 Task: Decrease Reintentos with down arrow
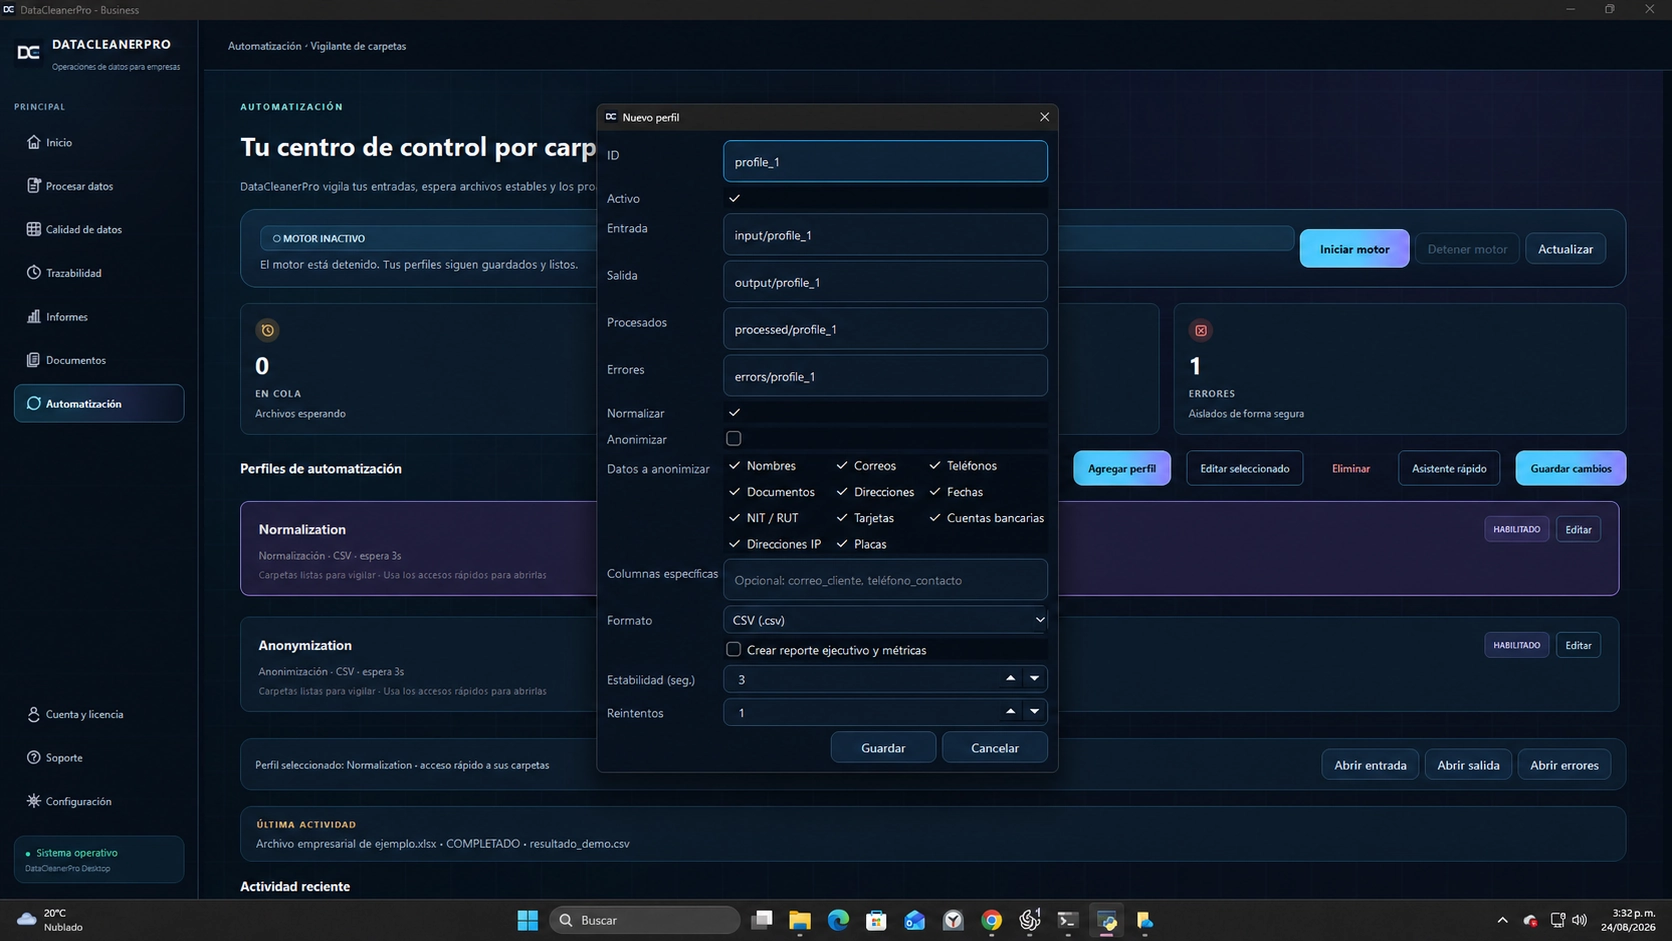click(x=1034, y=711)
